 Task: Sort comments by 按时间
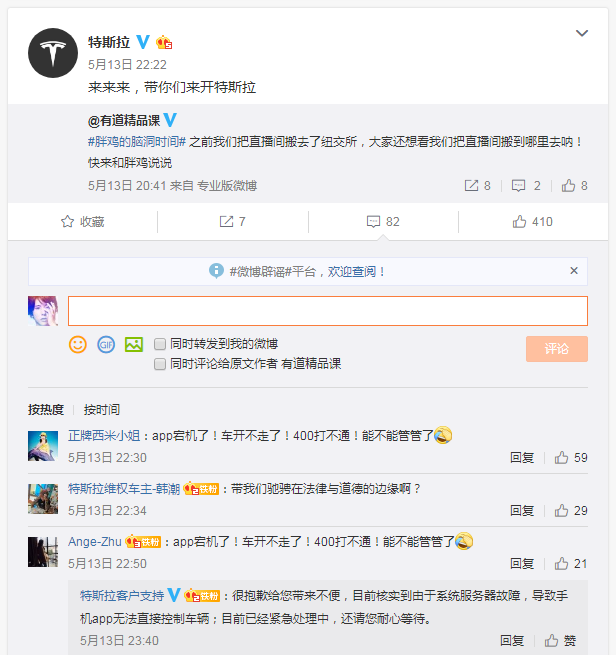coord(102,409)
